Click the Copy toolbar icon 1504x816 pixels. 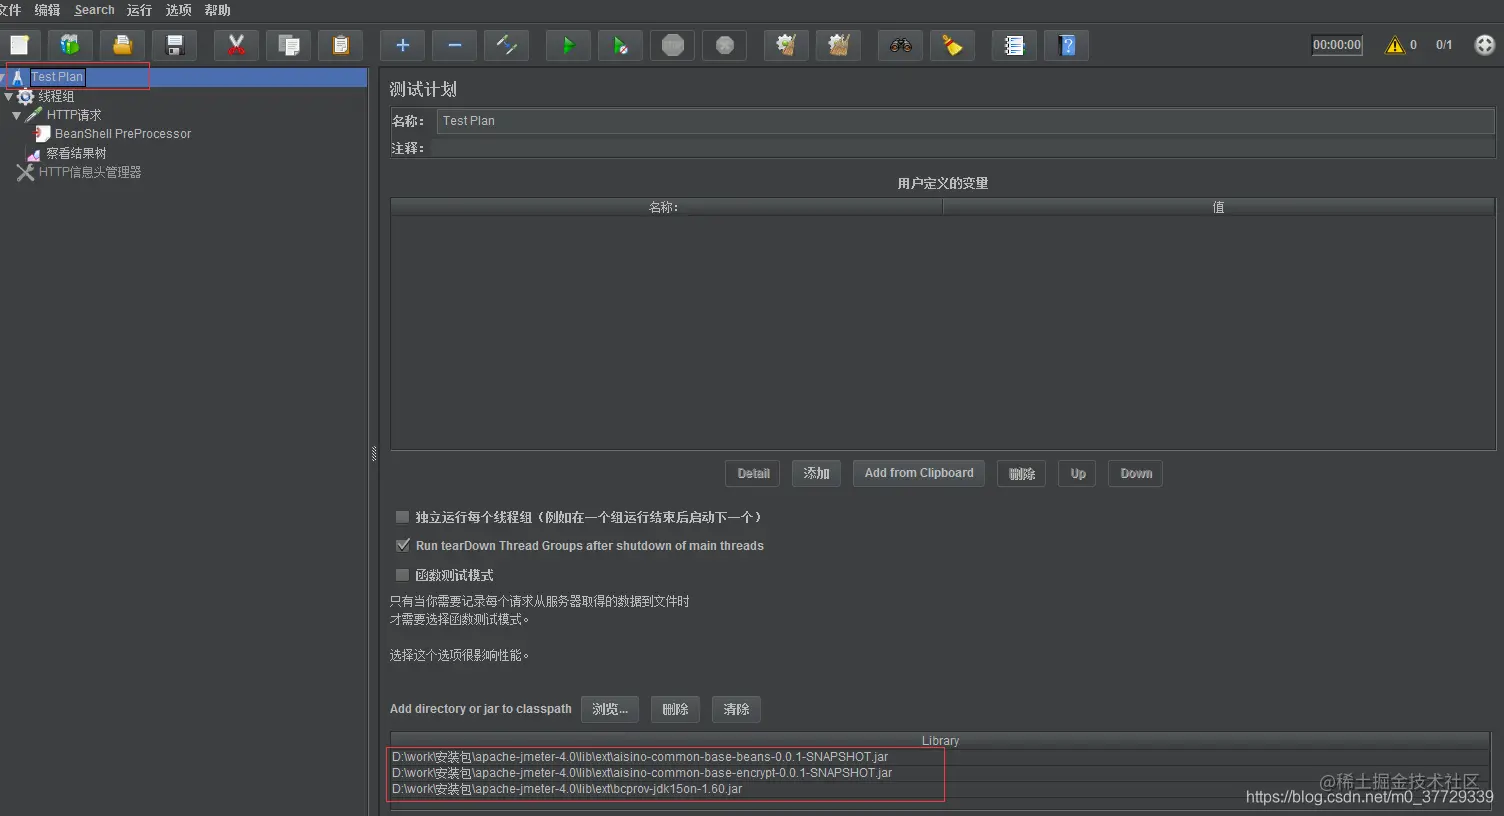(288, 45)
